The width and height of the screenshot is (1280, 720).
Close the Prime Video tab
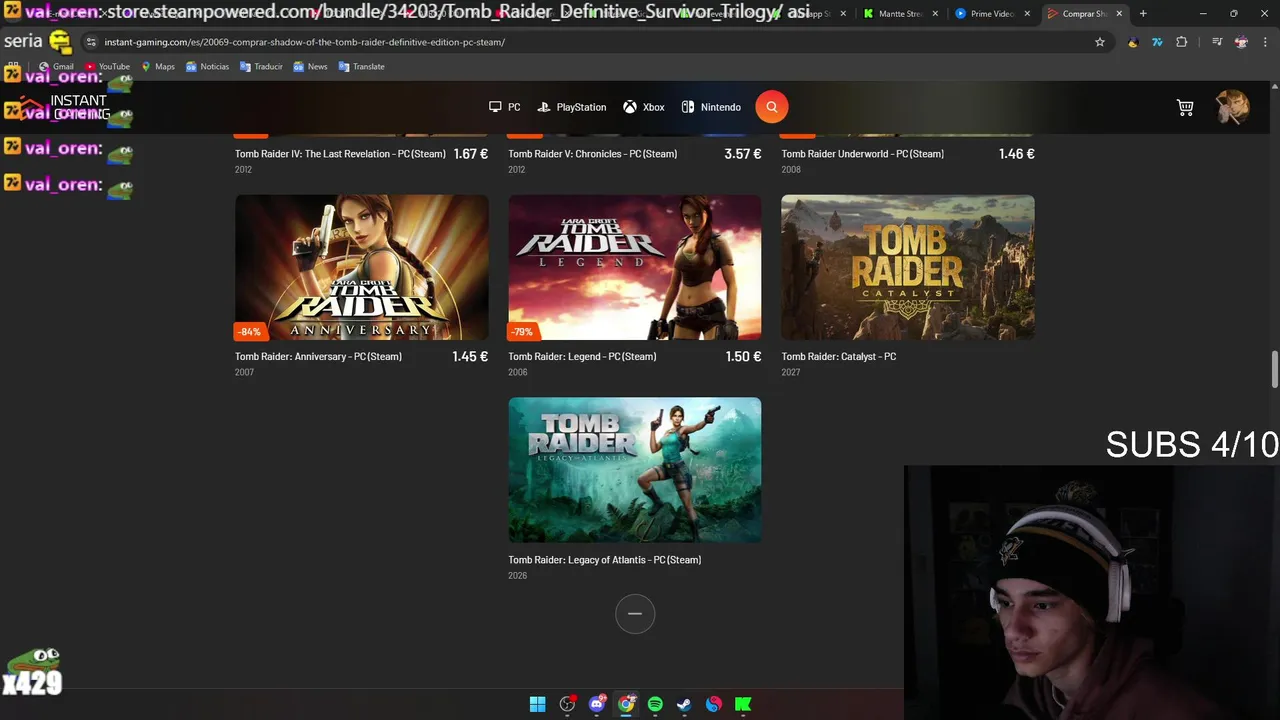(1027, 14)
